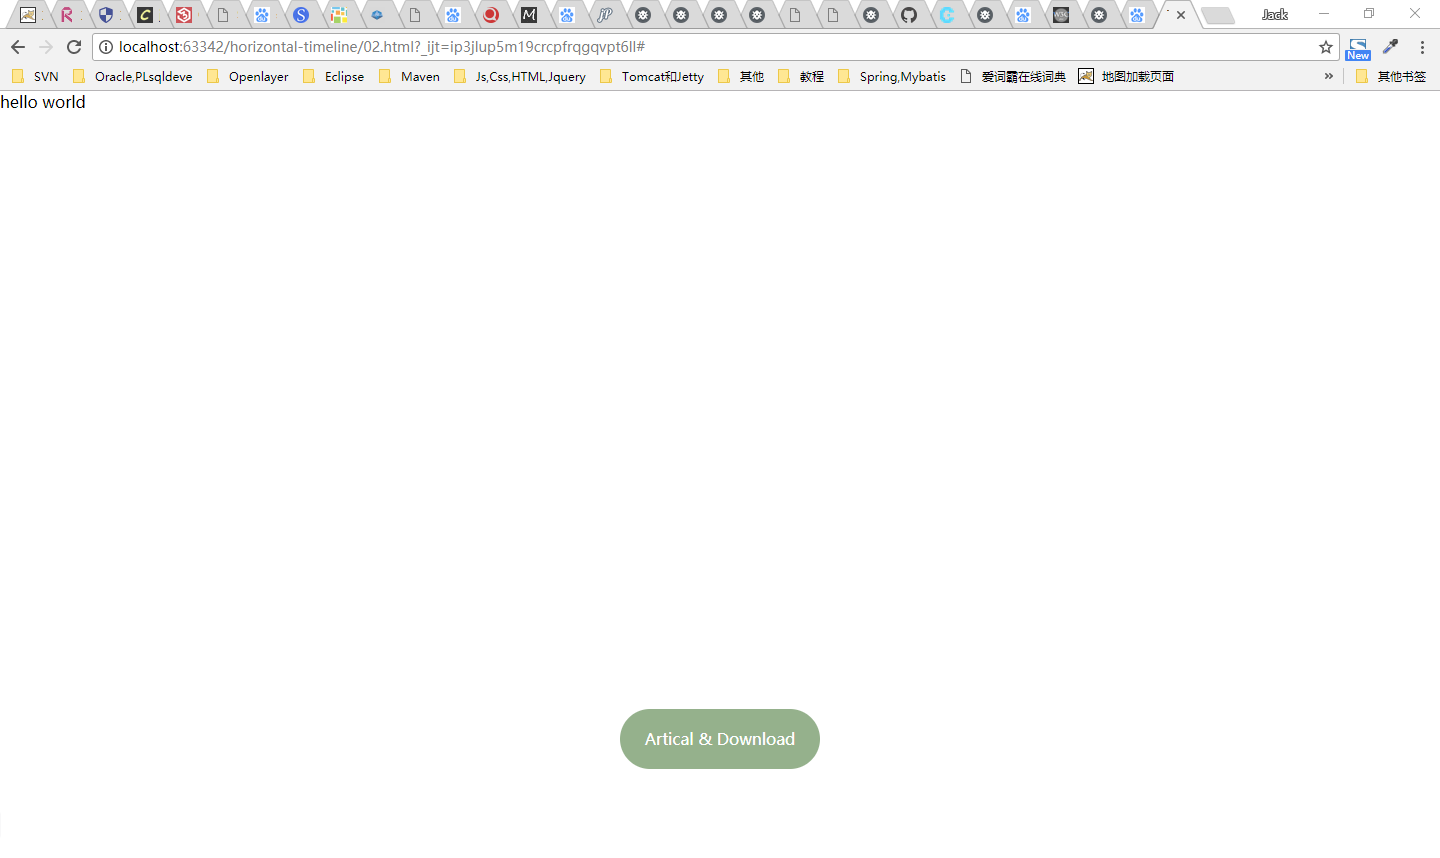1440x858 pixels.
Task: Go back to the previous page
Action: [18, 47]
